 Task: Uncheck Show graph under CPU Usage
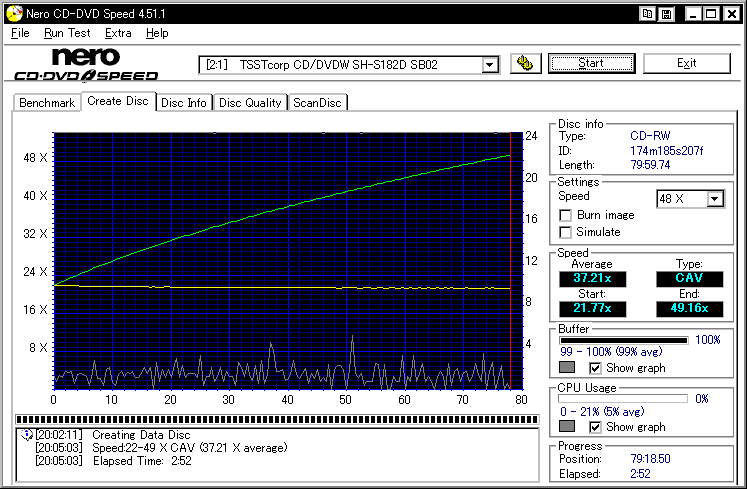(594, 427)
